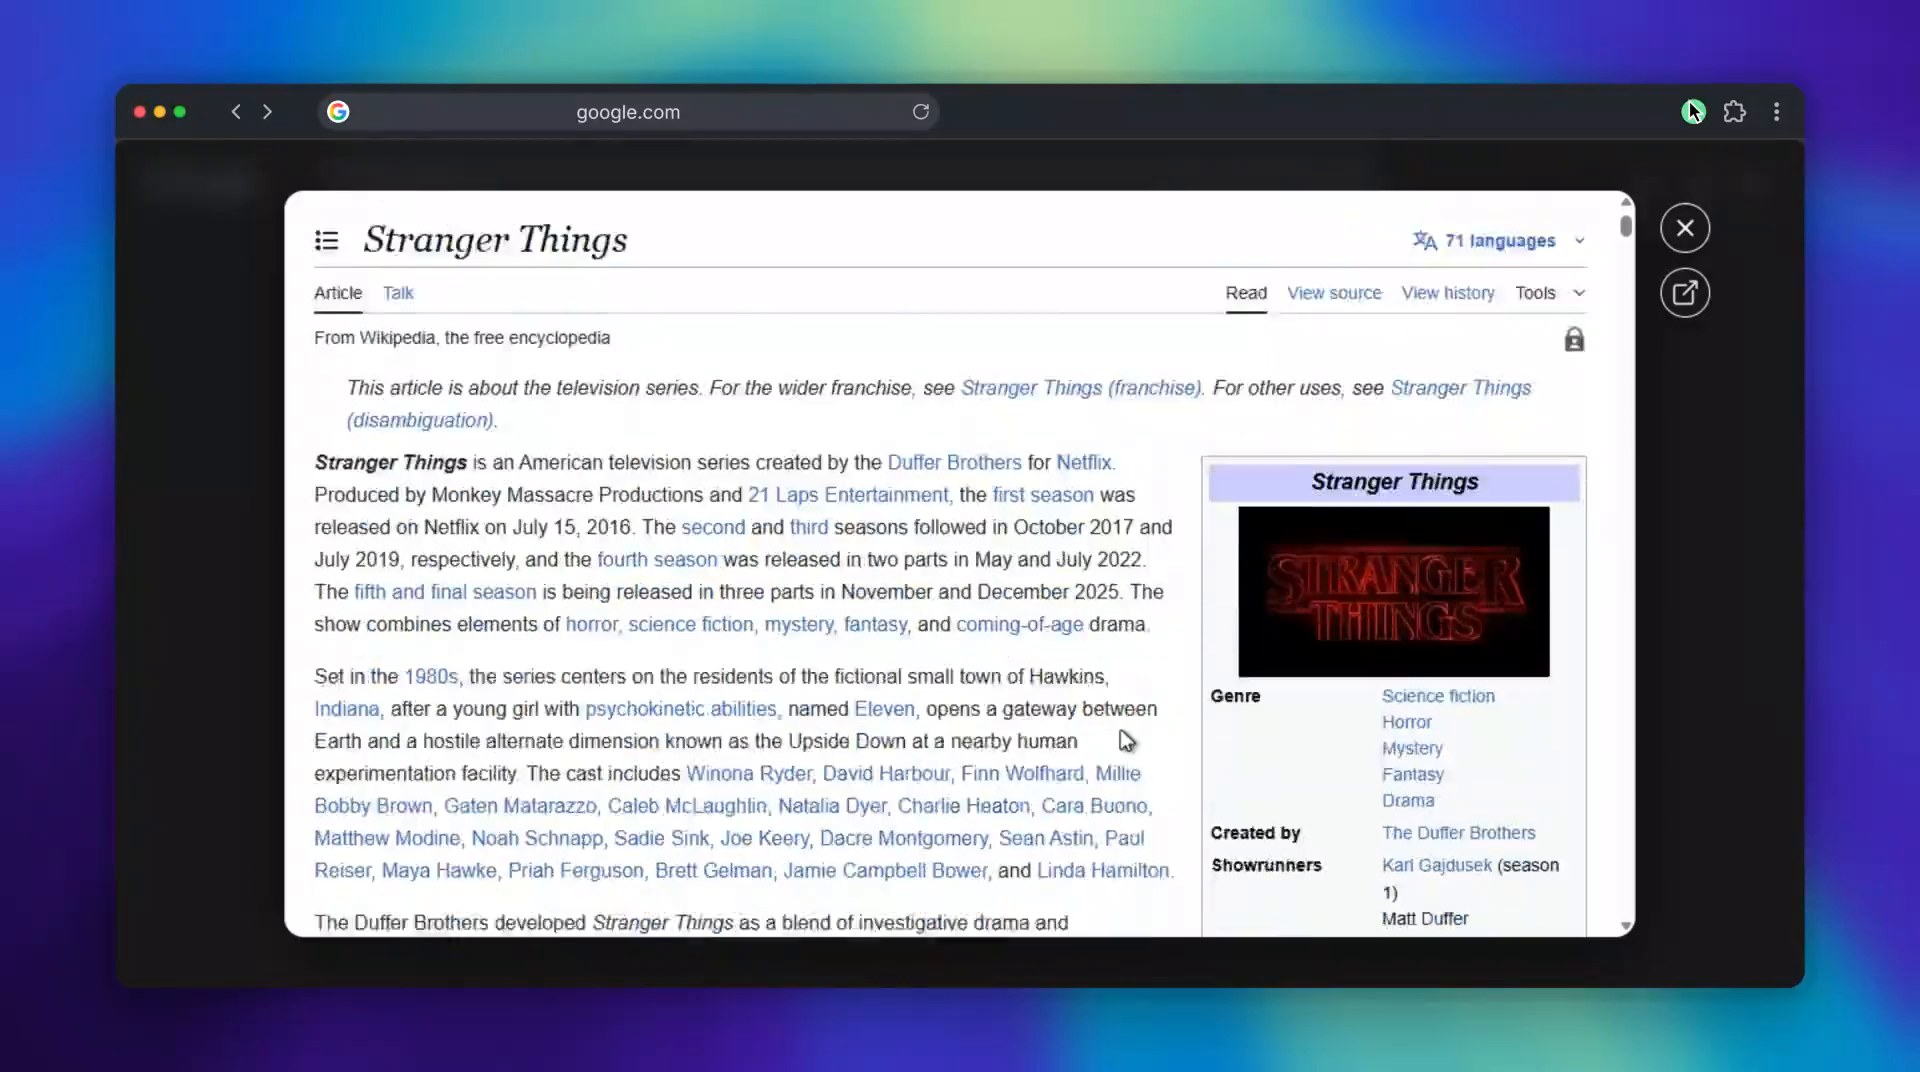This screenshot has width=1920, height=1072.
Task: Click the Google favicon in address bar
Action: pos(338,111)
